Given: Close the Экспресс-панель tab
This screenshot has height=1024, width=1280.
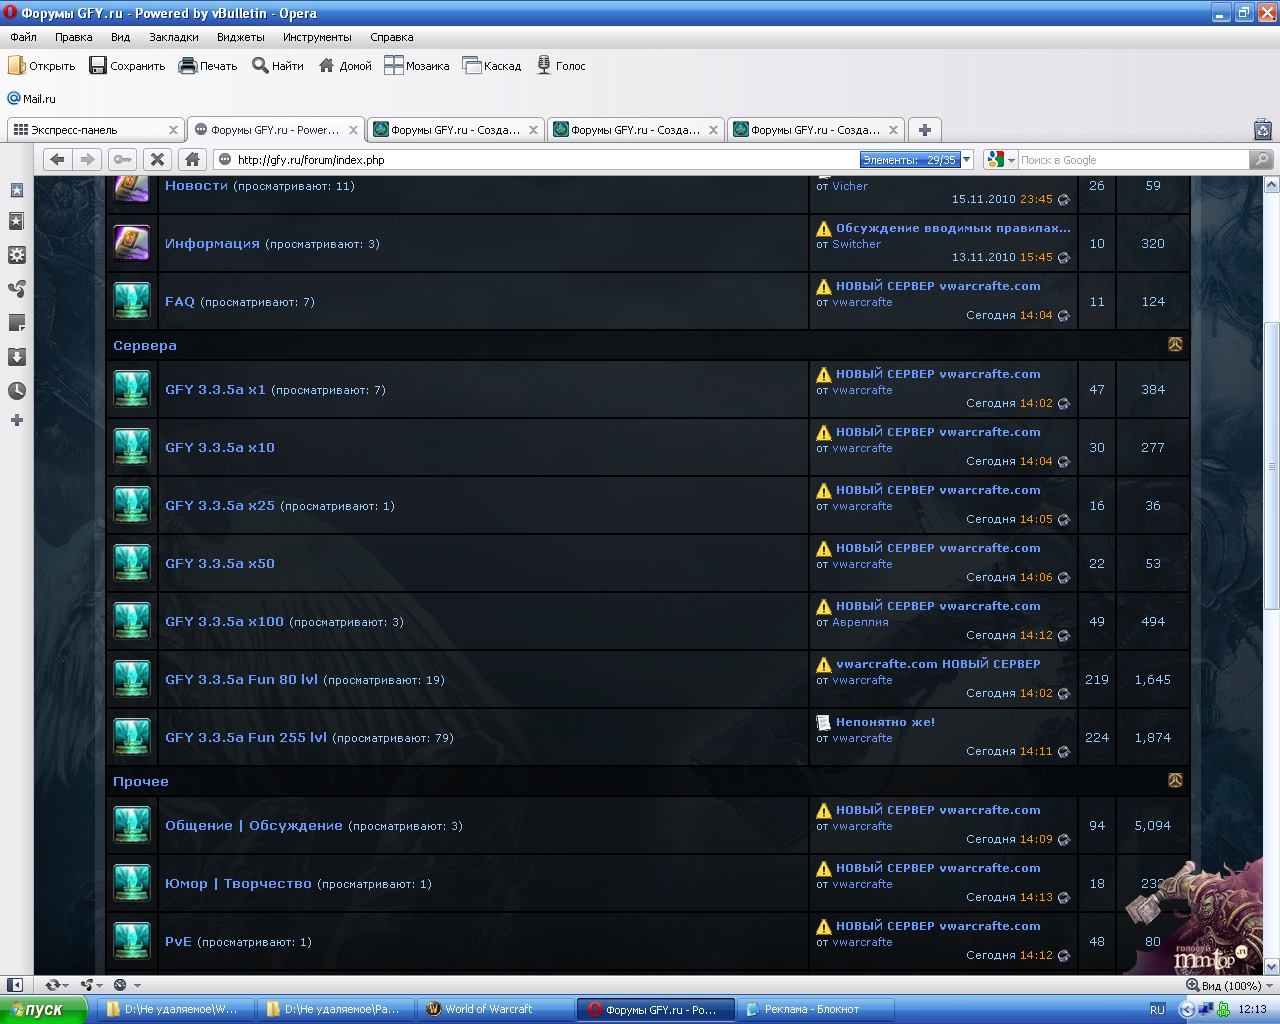Looking at the screenshot, I should click(173, 130).
